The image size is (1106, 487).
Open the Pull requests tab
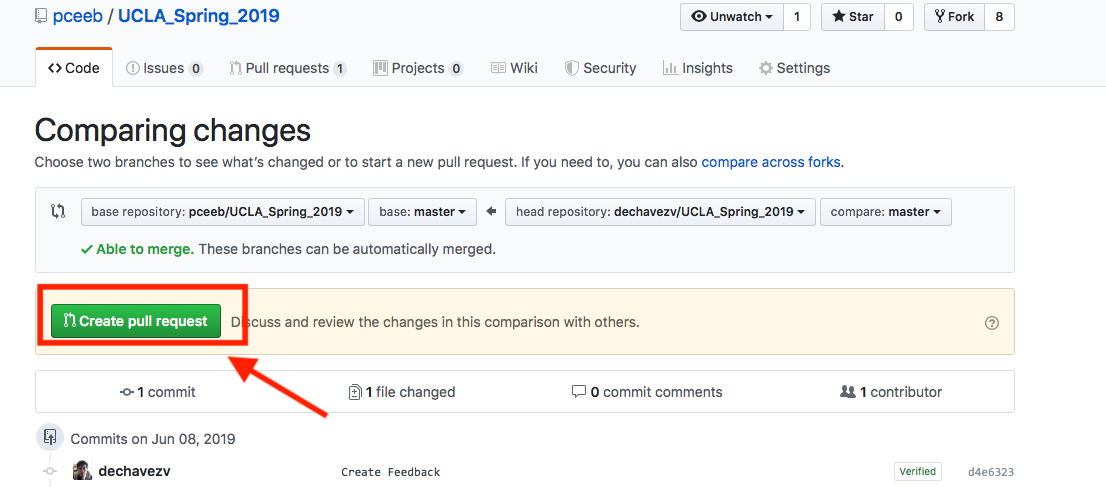pos(288,68)
